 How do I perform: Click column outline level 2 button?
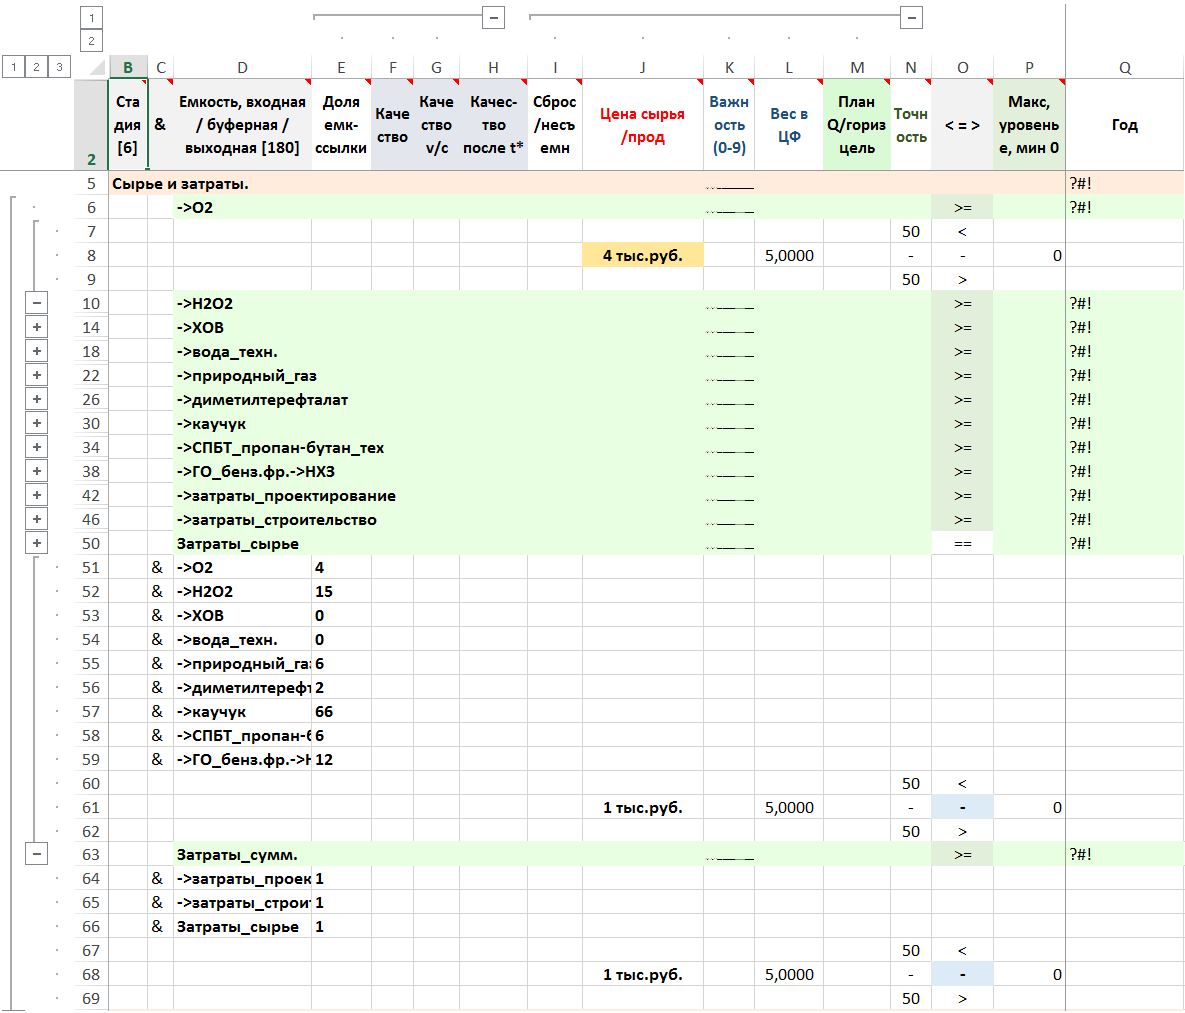tap(91, 41)
